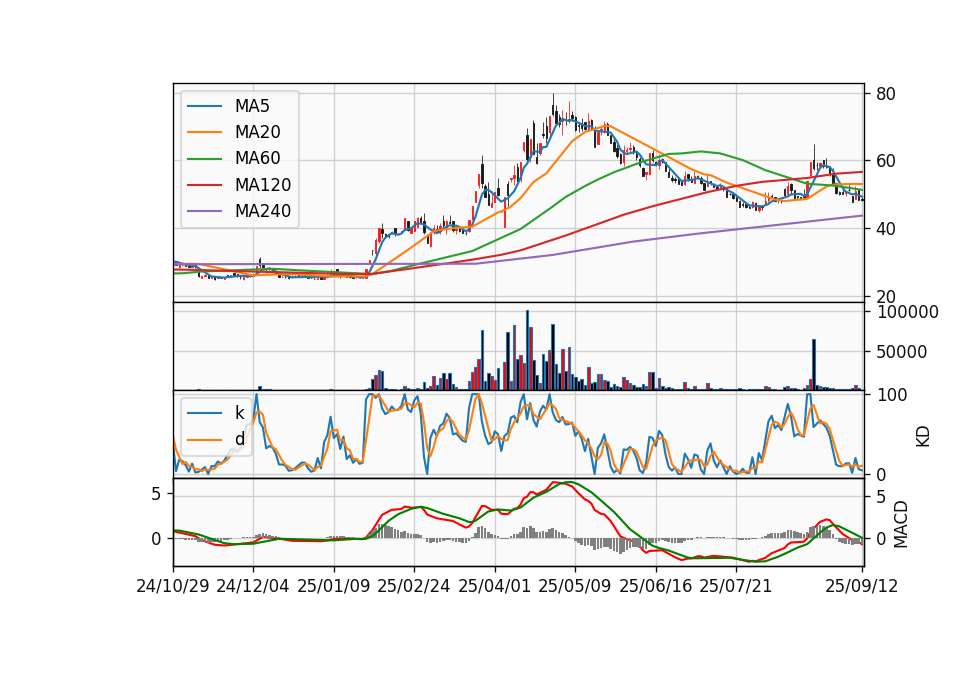Click the left MACD axis value 0
Screen dimensions: 960x690
tap(156, 539)
